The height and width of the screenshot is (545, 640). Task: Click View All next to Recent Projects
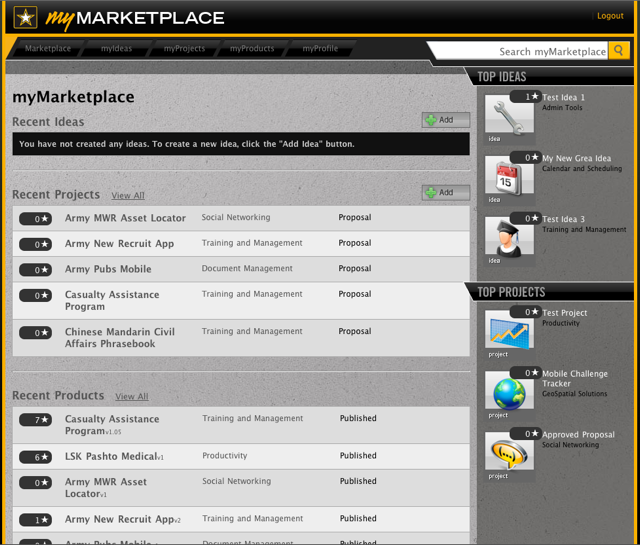[128, 196]
